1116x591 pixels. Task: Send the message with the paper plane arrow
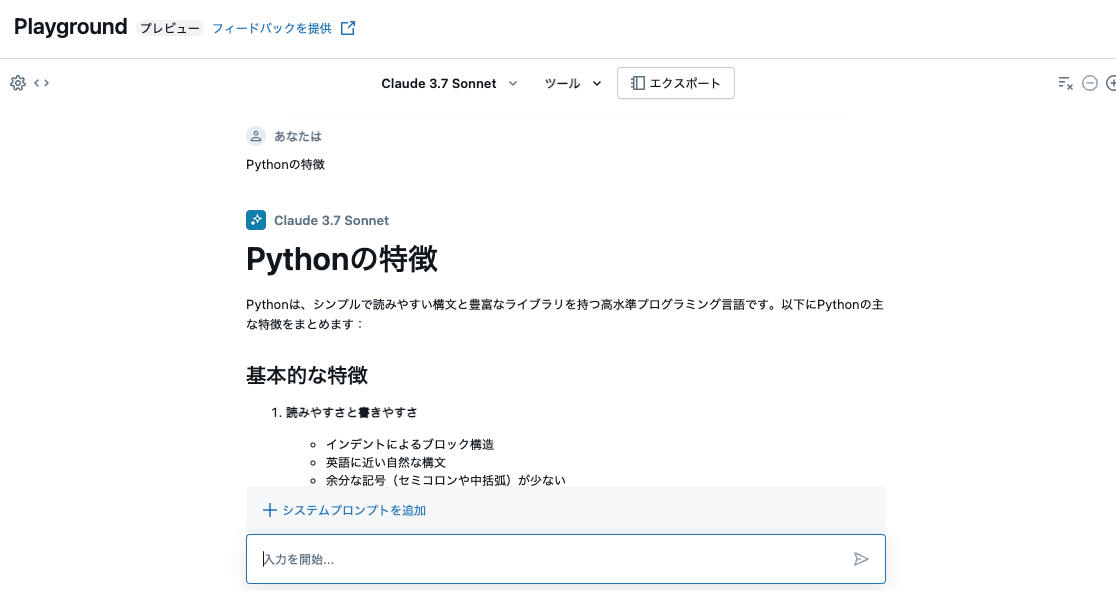pos(861,559)
